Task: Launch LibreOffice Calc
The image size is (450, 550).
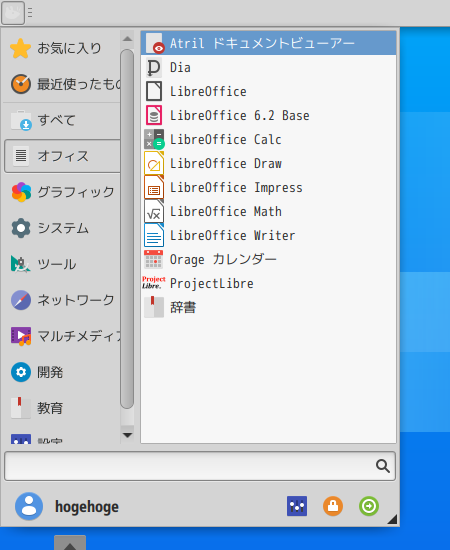Action: pos(268,139)
